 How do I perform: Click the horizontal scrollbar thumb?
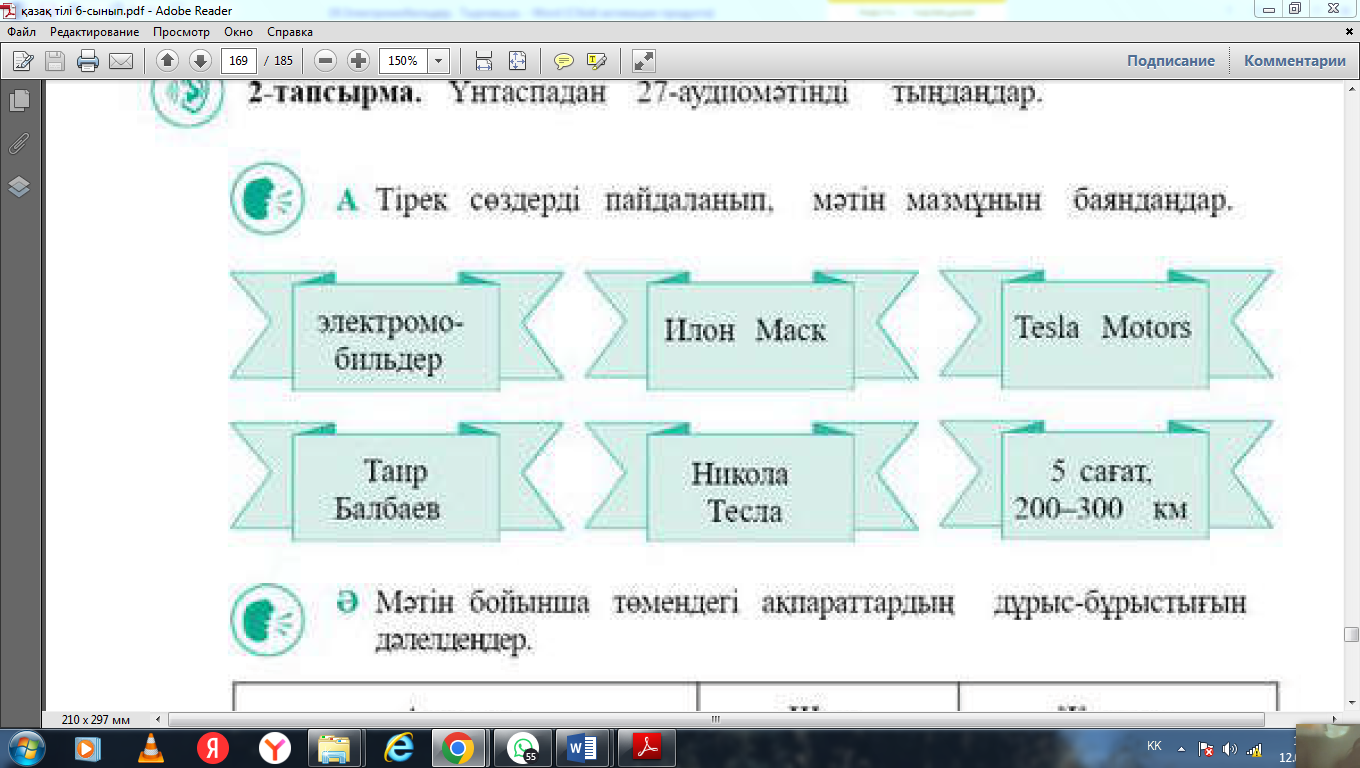[x=716, y=719]
